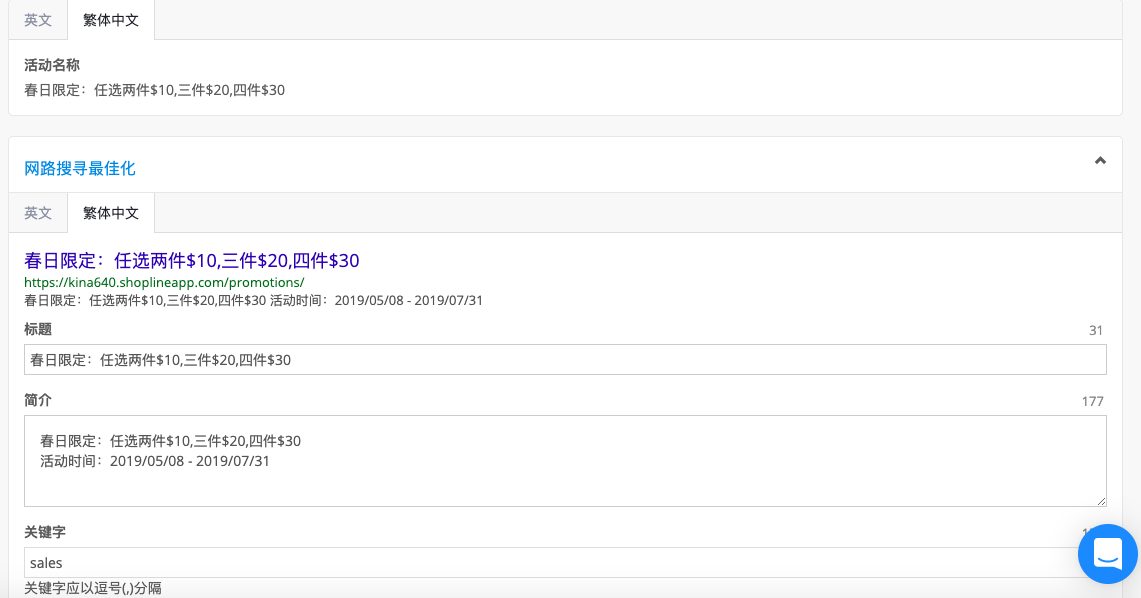Click the 活动名称 value text below label
The image size is (1141, 598).
click(x=154, y=90)
